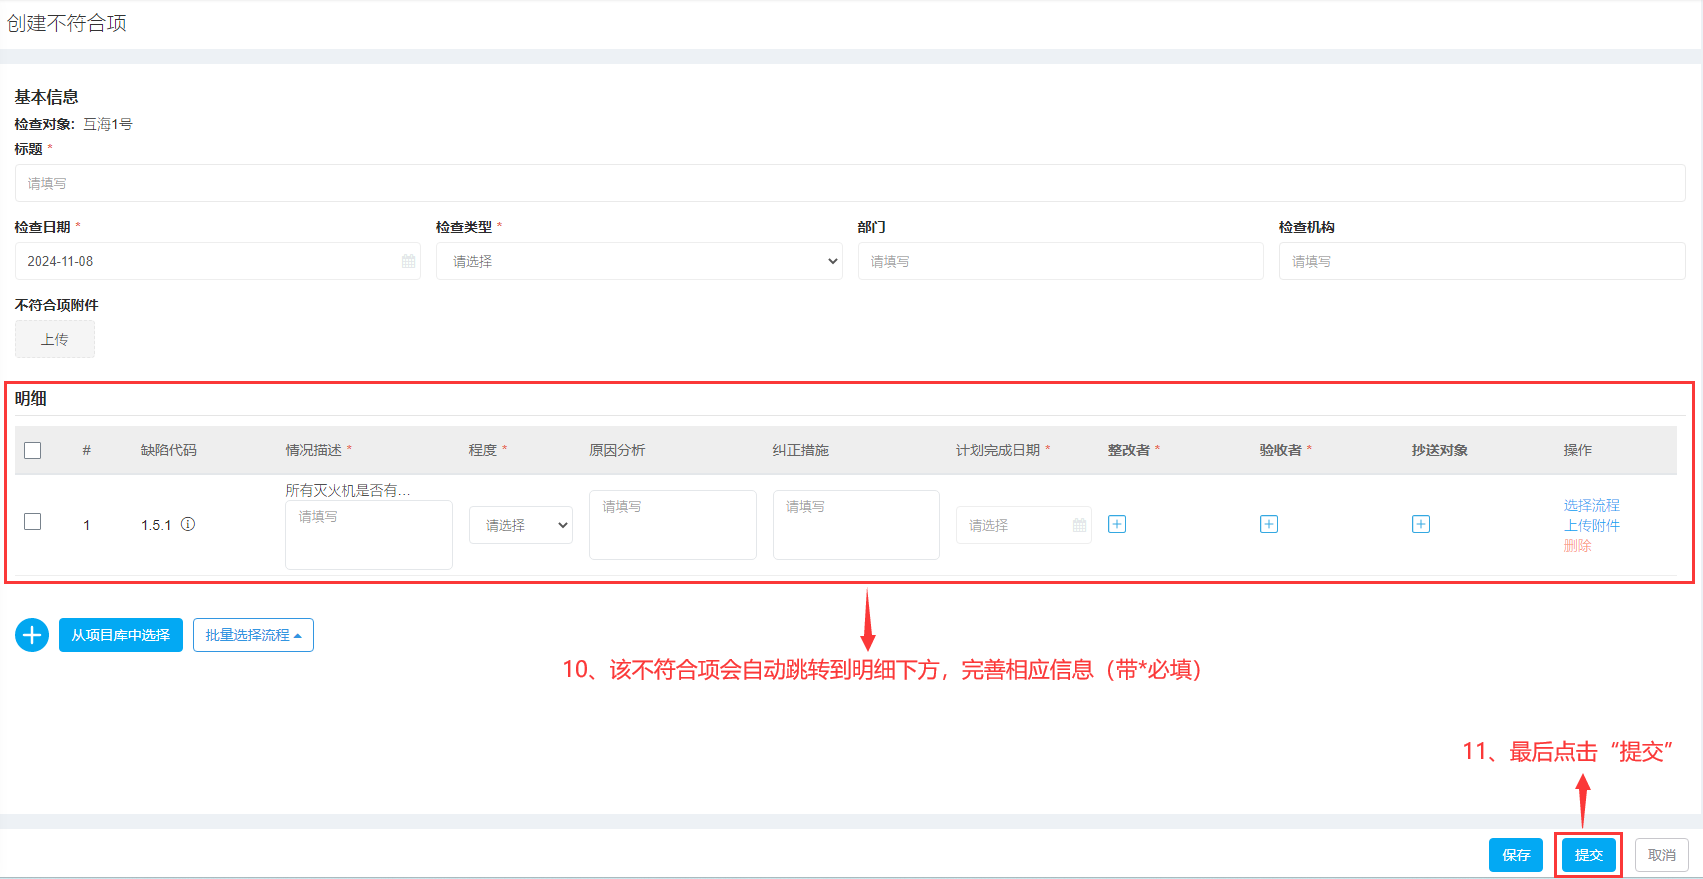The image size is (1703, 879).
Task: Click the 从项目库中选择 button
Action: (121, 635)
